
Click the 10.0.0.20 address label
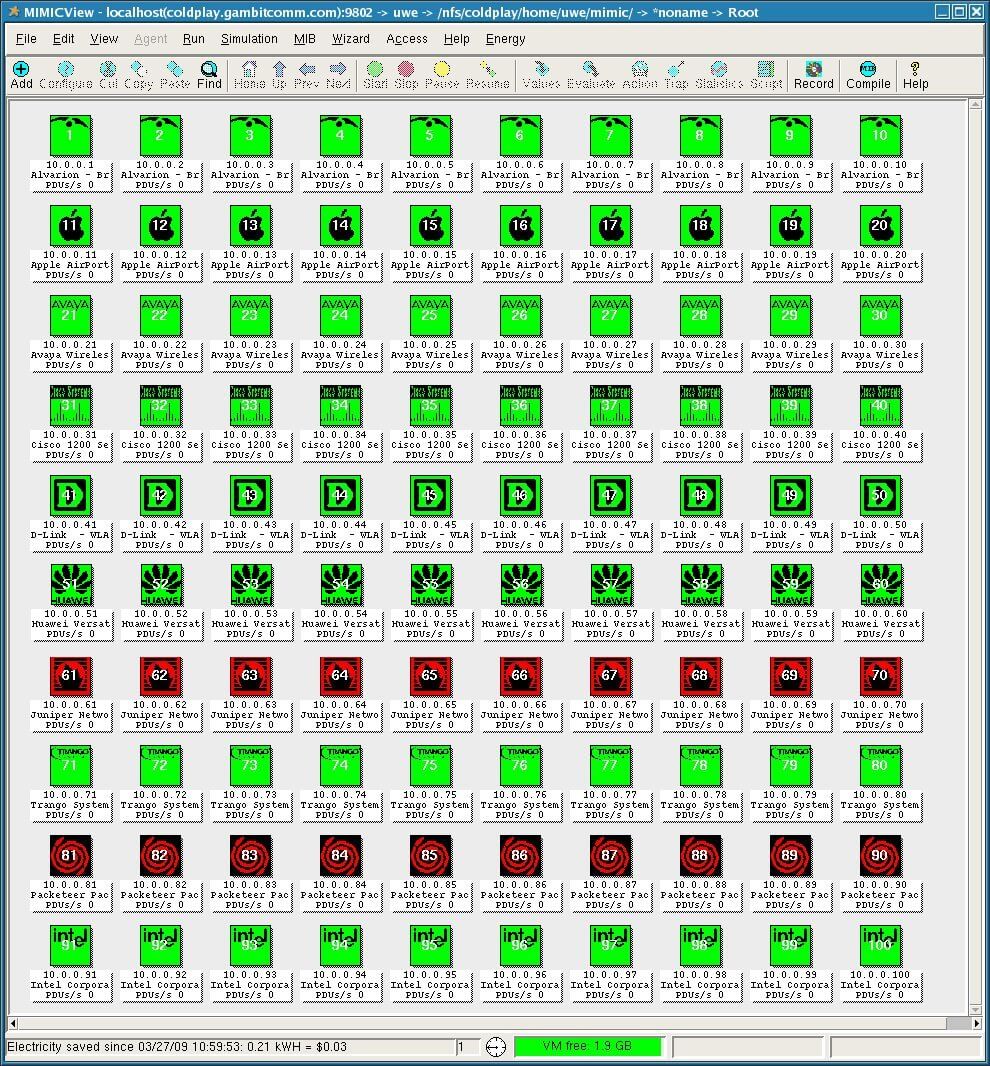[x=880, y=254]
